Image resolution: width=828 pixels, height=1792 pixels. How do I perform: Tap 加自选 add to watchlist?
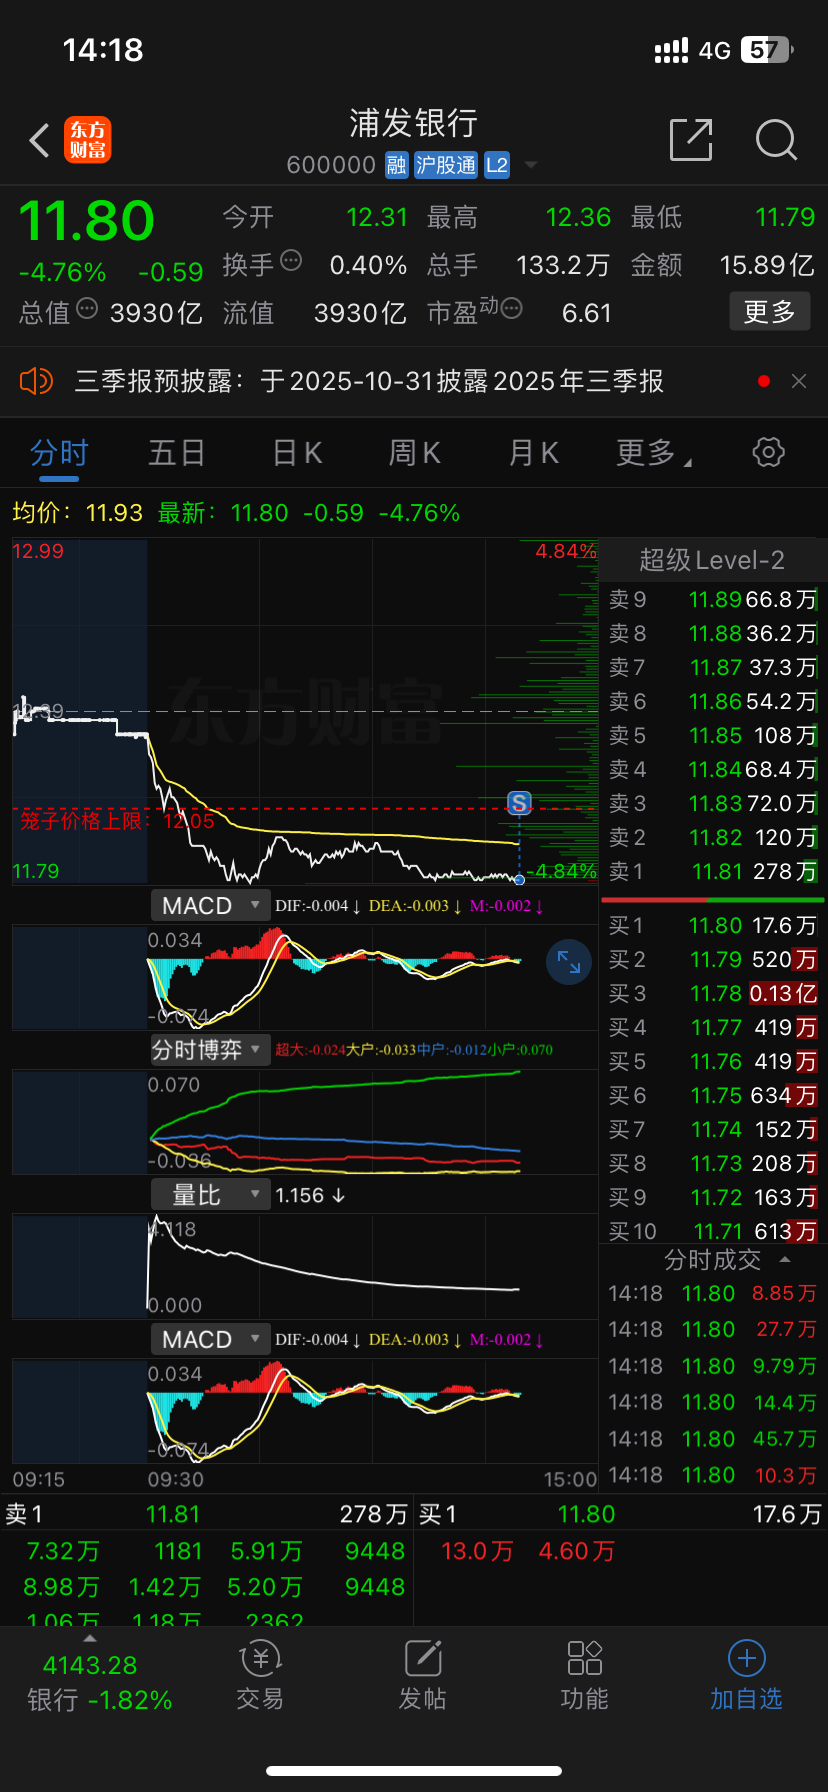(x=746, y=1675)
